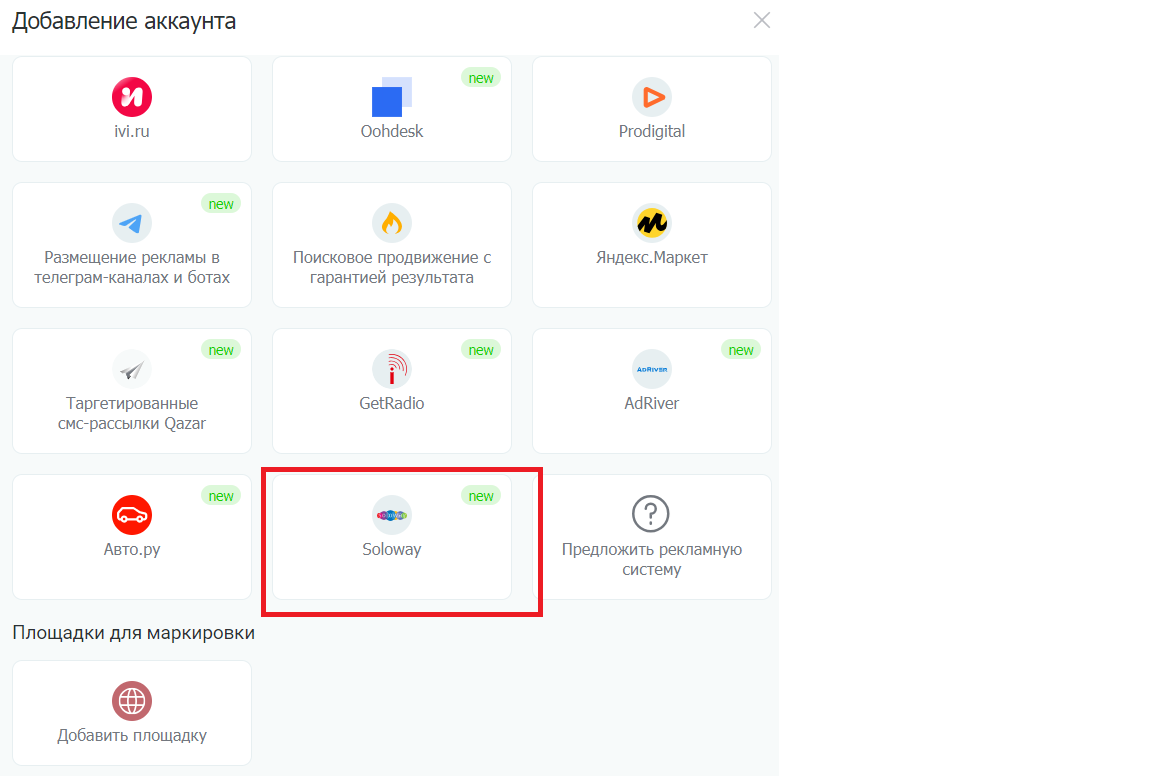Click the Авто.ру red car icon
This screenshot has width=1152, height=776.
click(x=132, y=515)
